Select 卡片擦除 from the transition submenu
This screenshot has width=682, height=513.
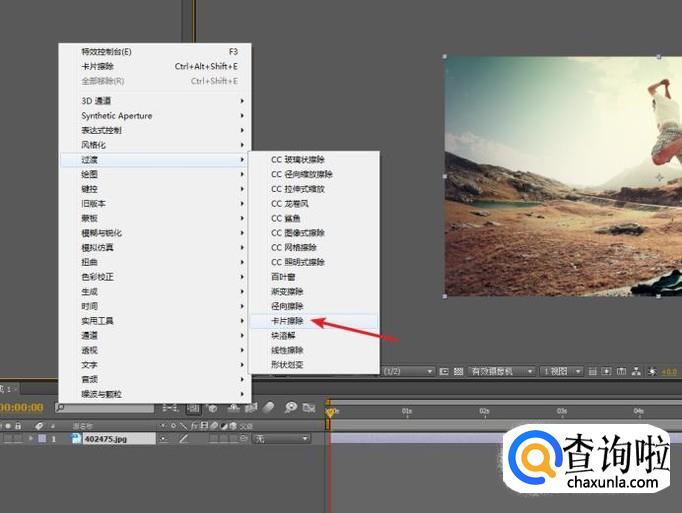click(288, 321)
